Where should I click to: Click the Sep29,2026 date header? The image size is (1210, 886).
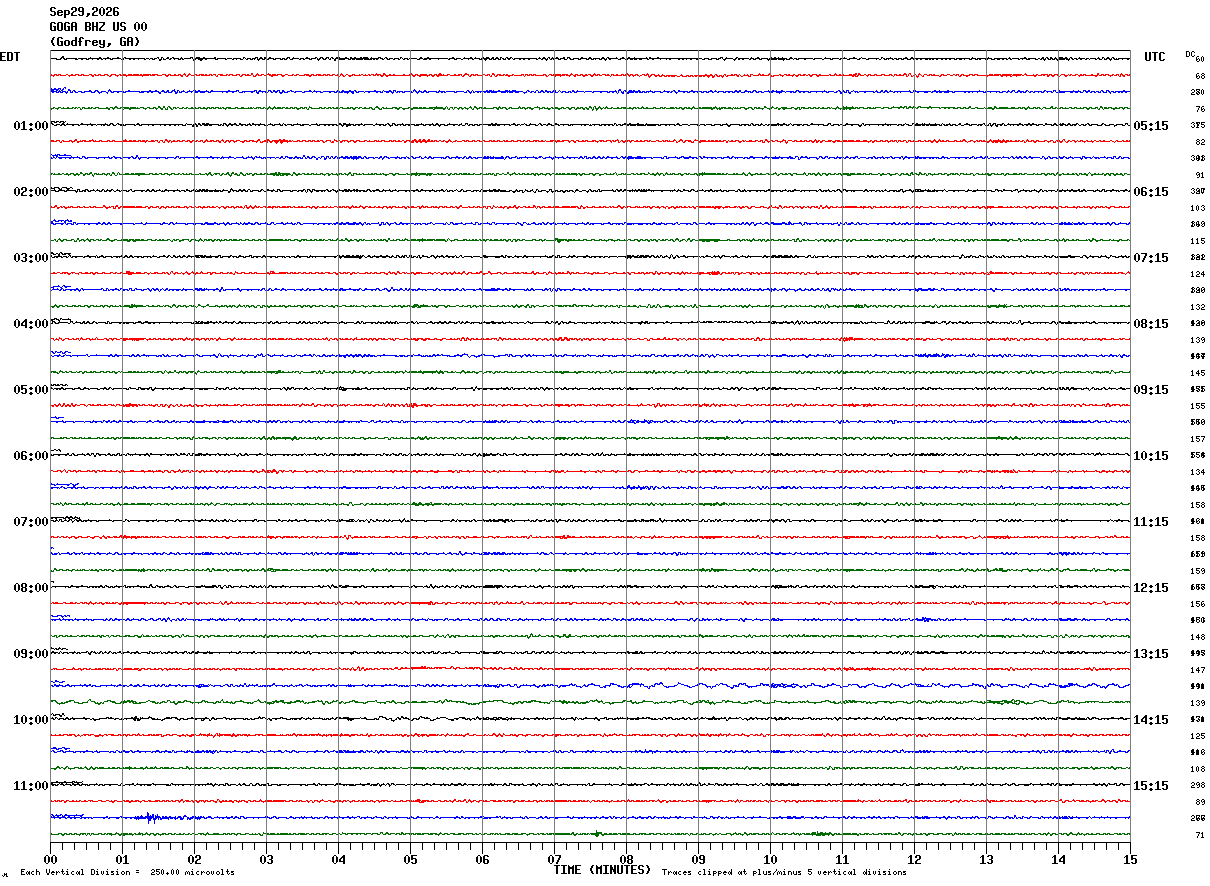(84, 12)
